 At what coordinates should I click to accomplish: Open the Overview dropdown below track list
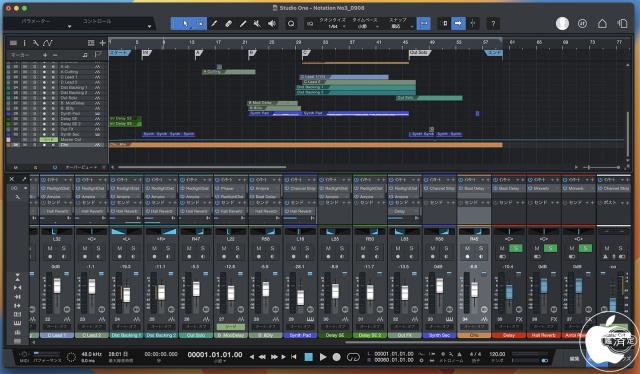tap(82, 167)
